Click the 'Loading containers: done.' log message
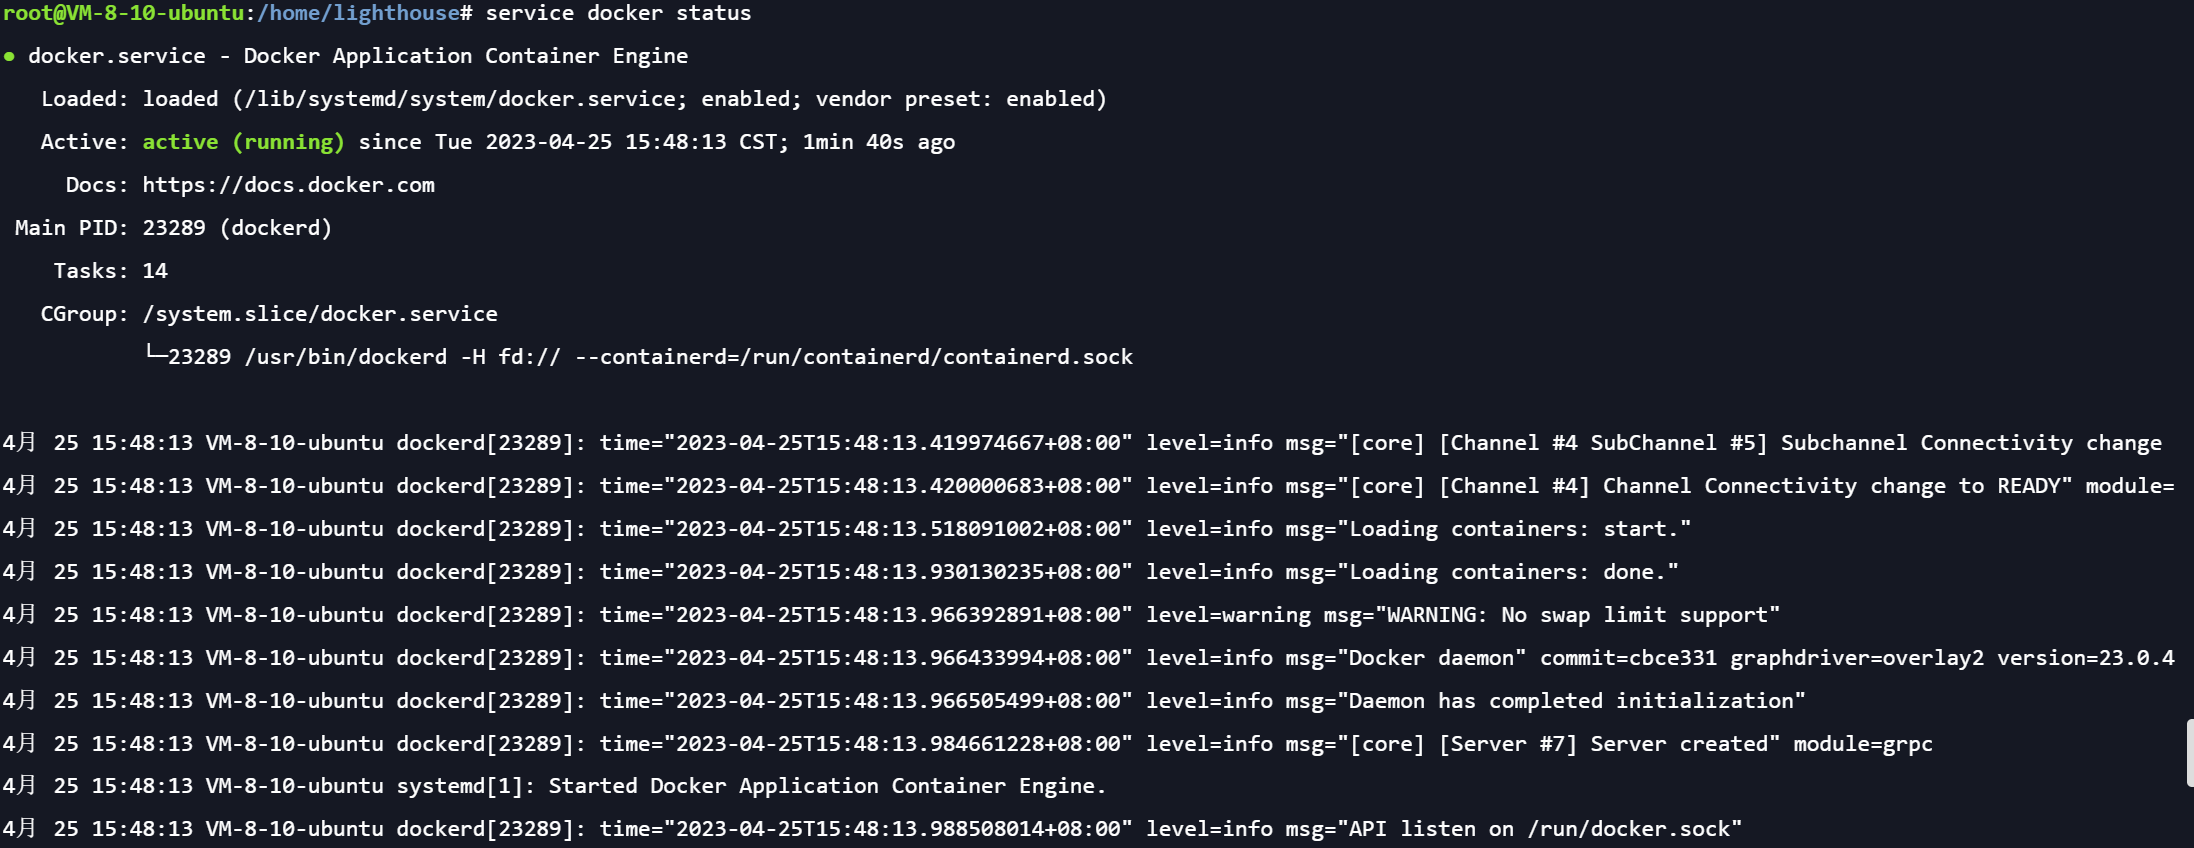Viewport: 2194px width, 848px height. tap(1513, 572)
